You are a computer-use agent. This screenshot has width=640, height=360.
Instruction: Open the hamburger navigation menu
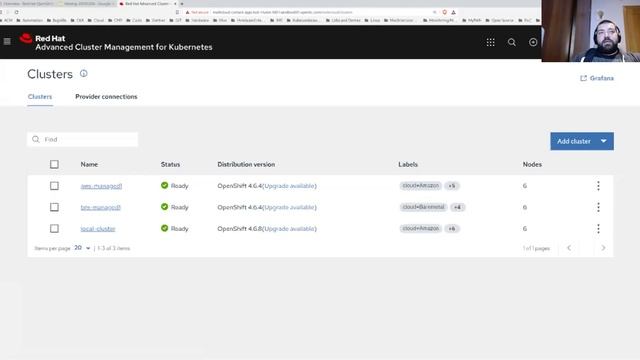tap(7, 41)
